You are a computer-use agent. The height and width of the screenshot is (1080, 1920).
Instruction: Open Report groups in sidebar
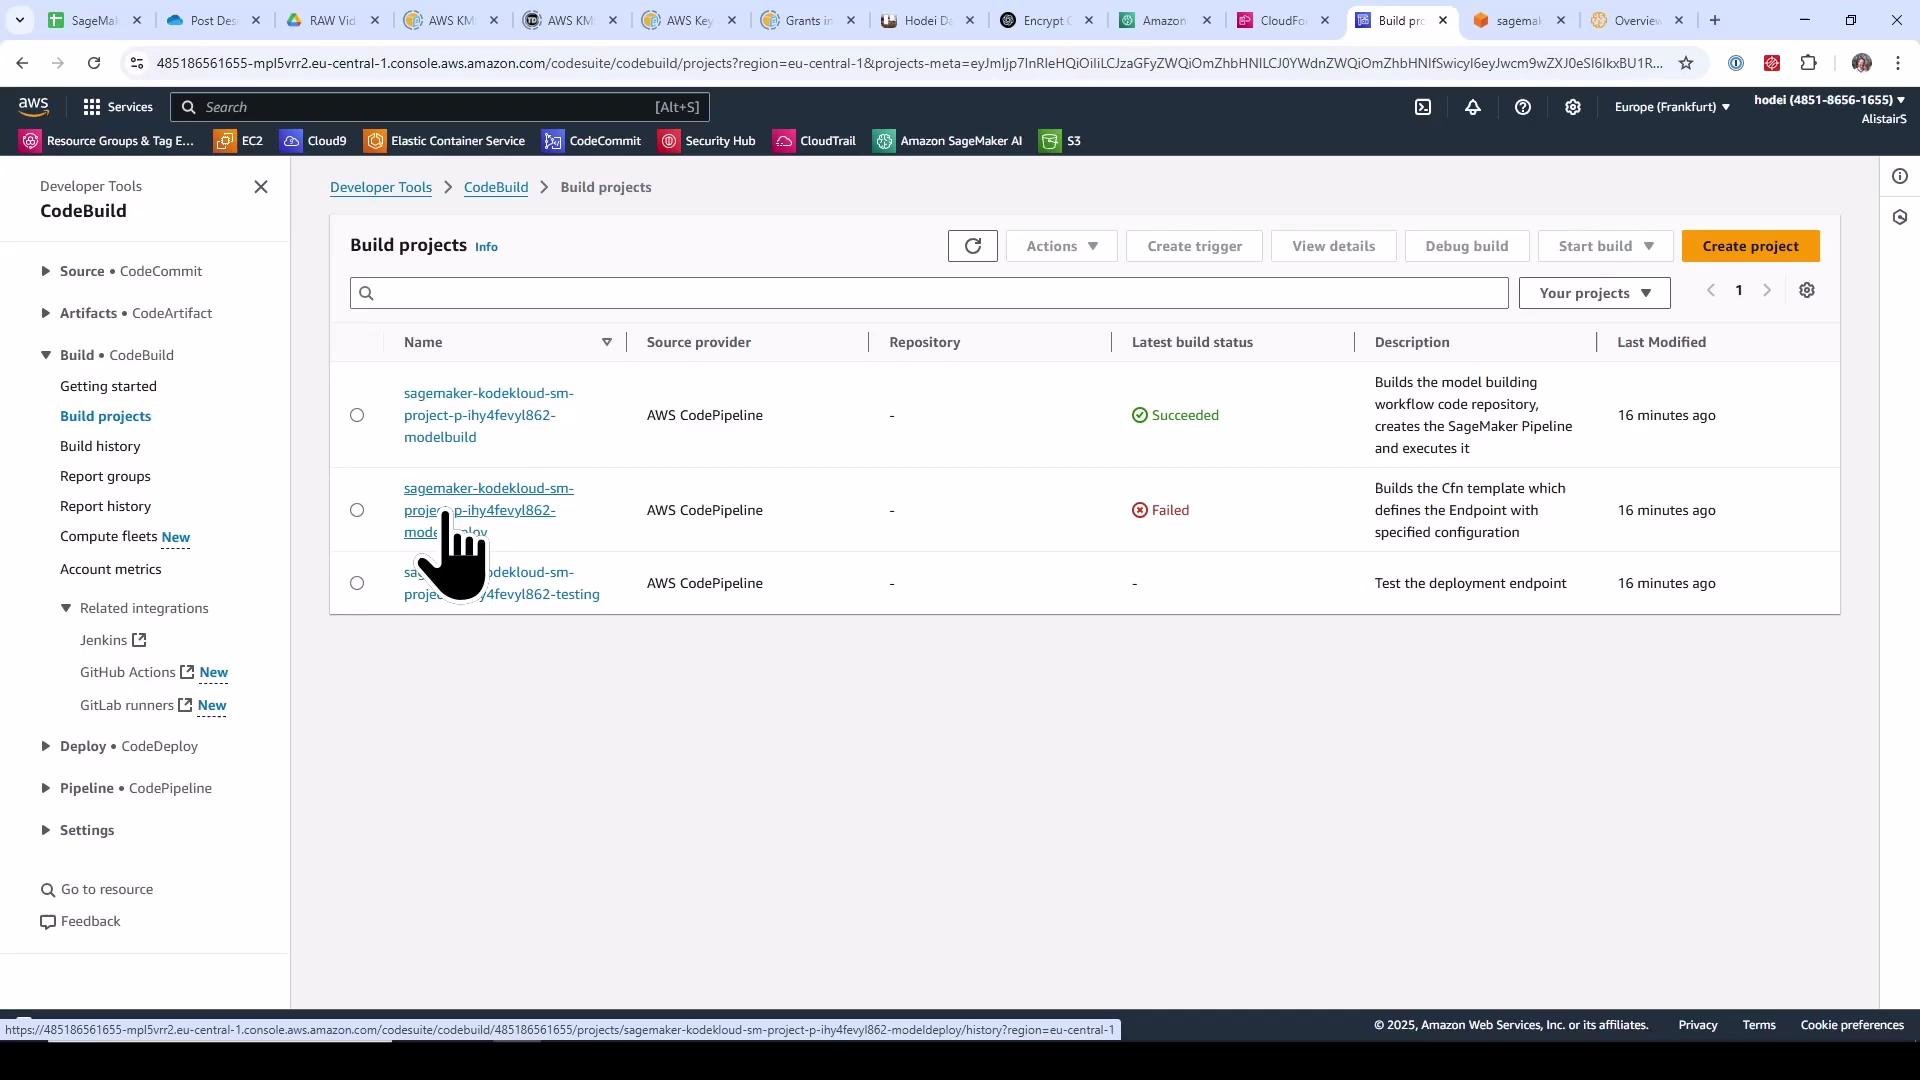(x=105, y=476)
